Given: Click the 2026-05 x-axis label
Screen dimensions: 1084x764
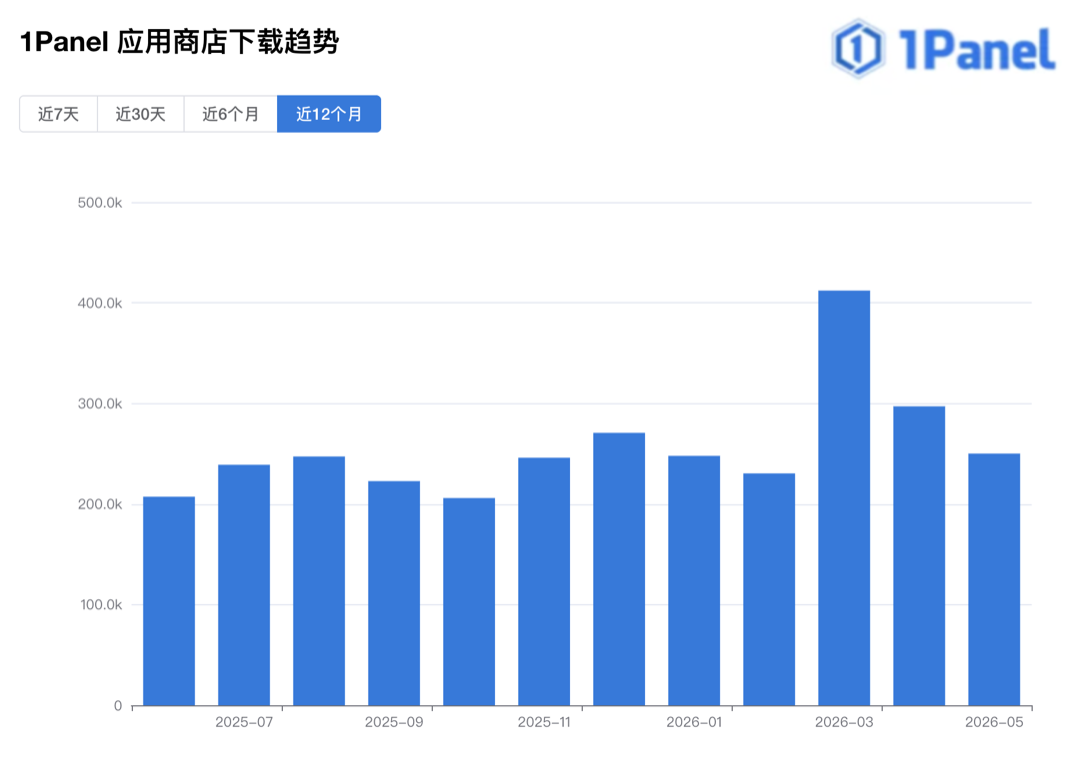Looking at the screenshot, I should click(x=994, y=722).
